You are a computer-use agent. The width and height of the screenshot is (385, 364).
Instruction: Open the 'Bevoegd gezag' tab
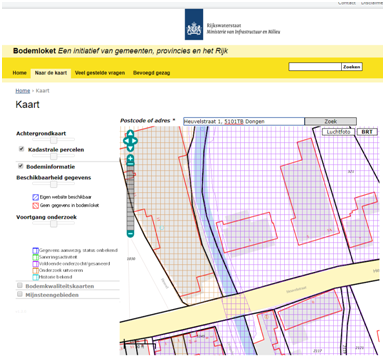pyautogui.click(x=152, y=73)
